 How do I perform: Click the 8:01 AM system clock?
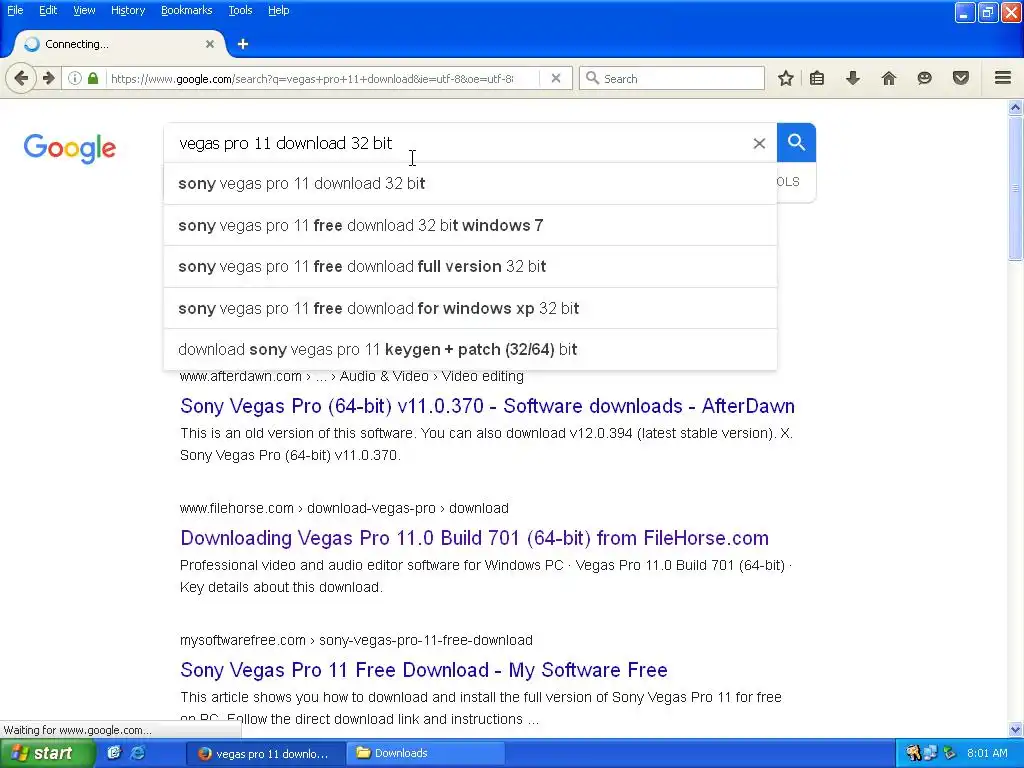(x=987, y=753)
